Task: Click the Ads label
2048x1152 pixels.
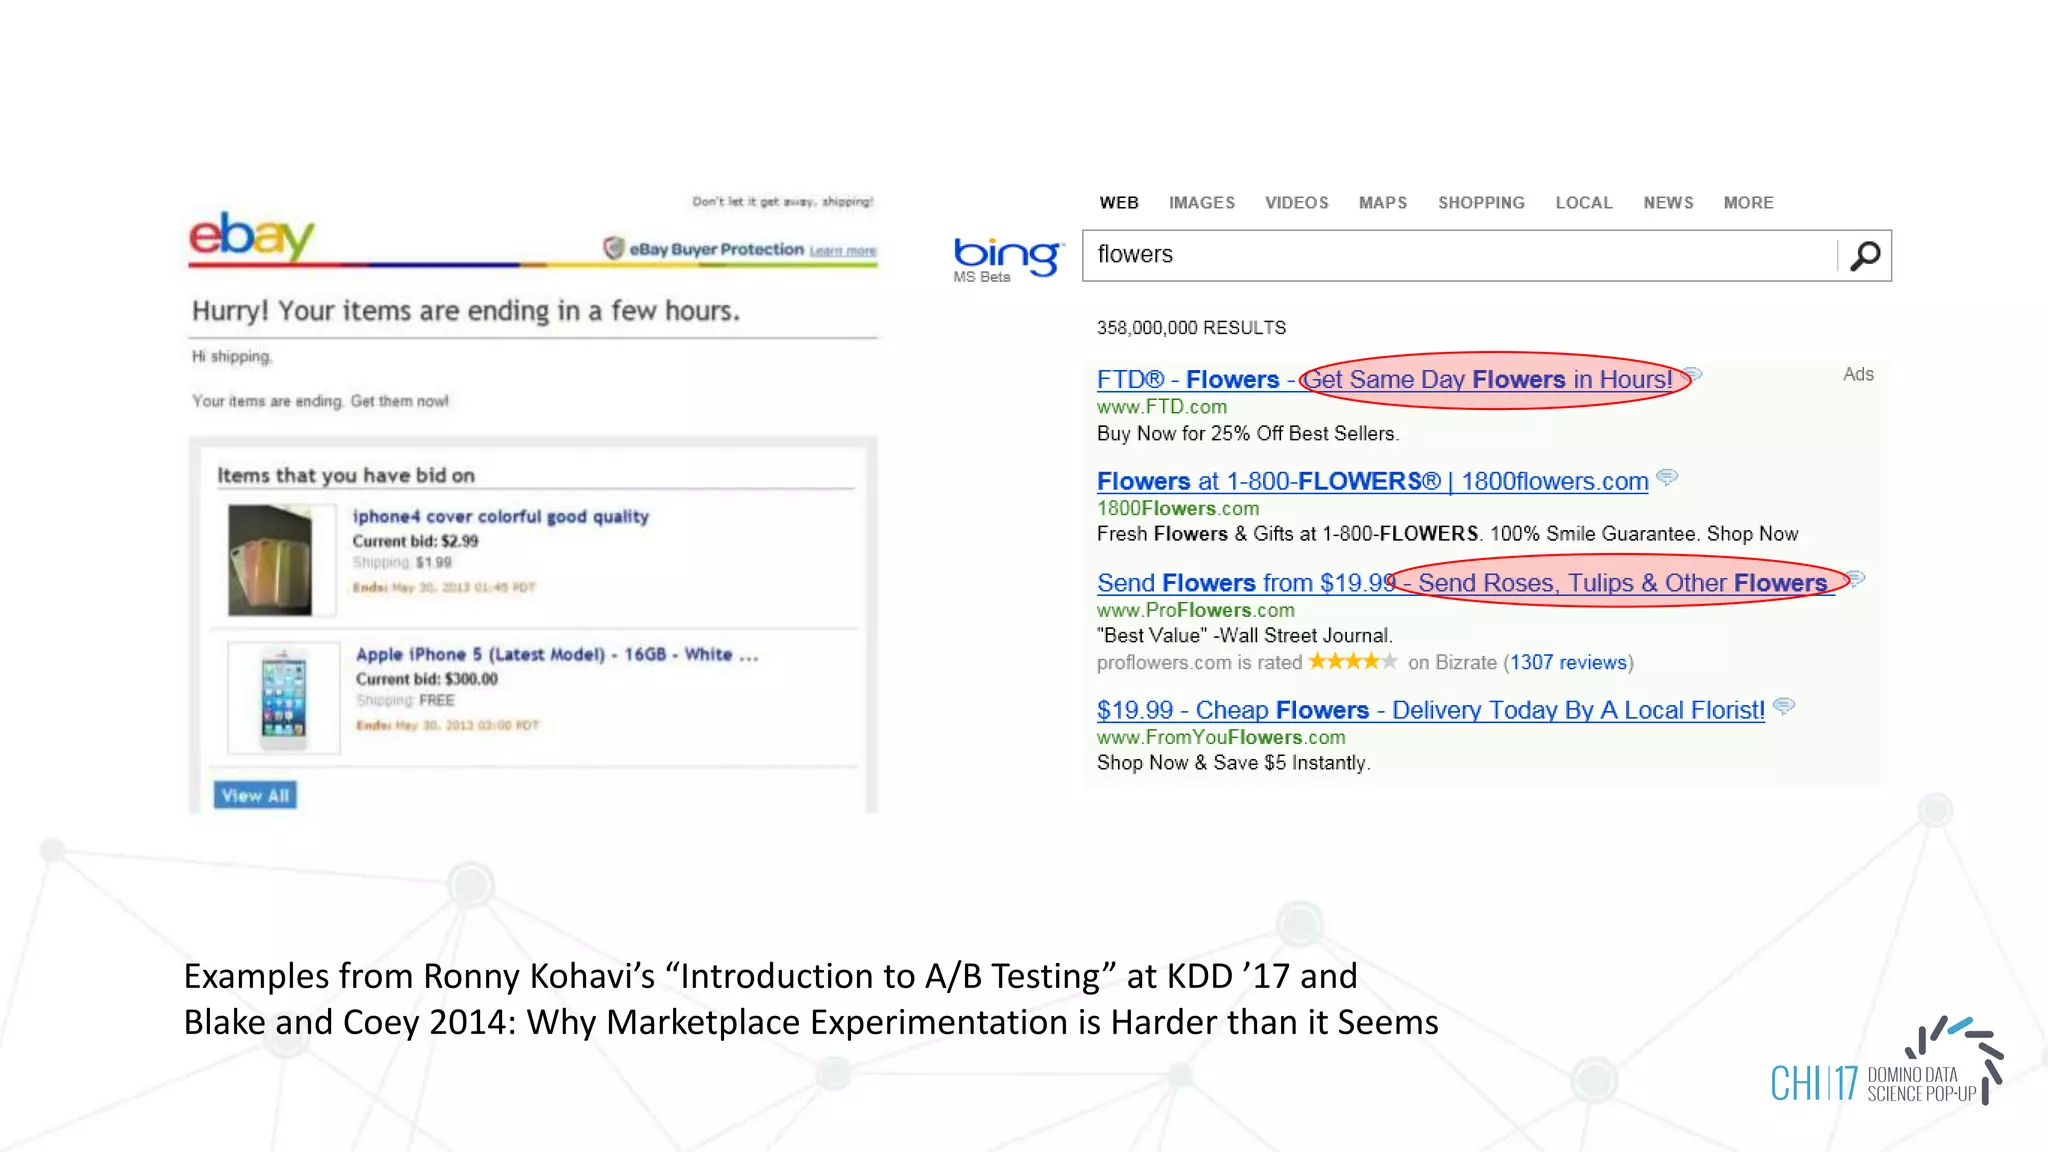Action: [1858, 374]
